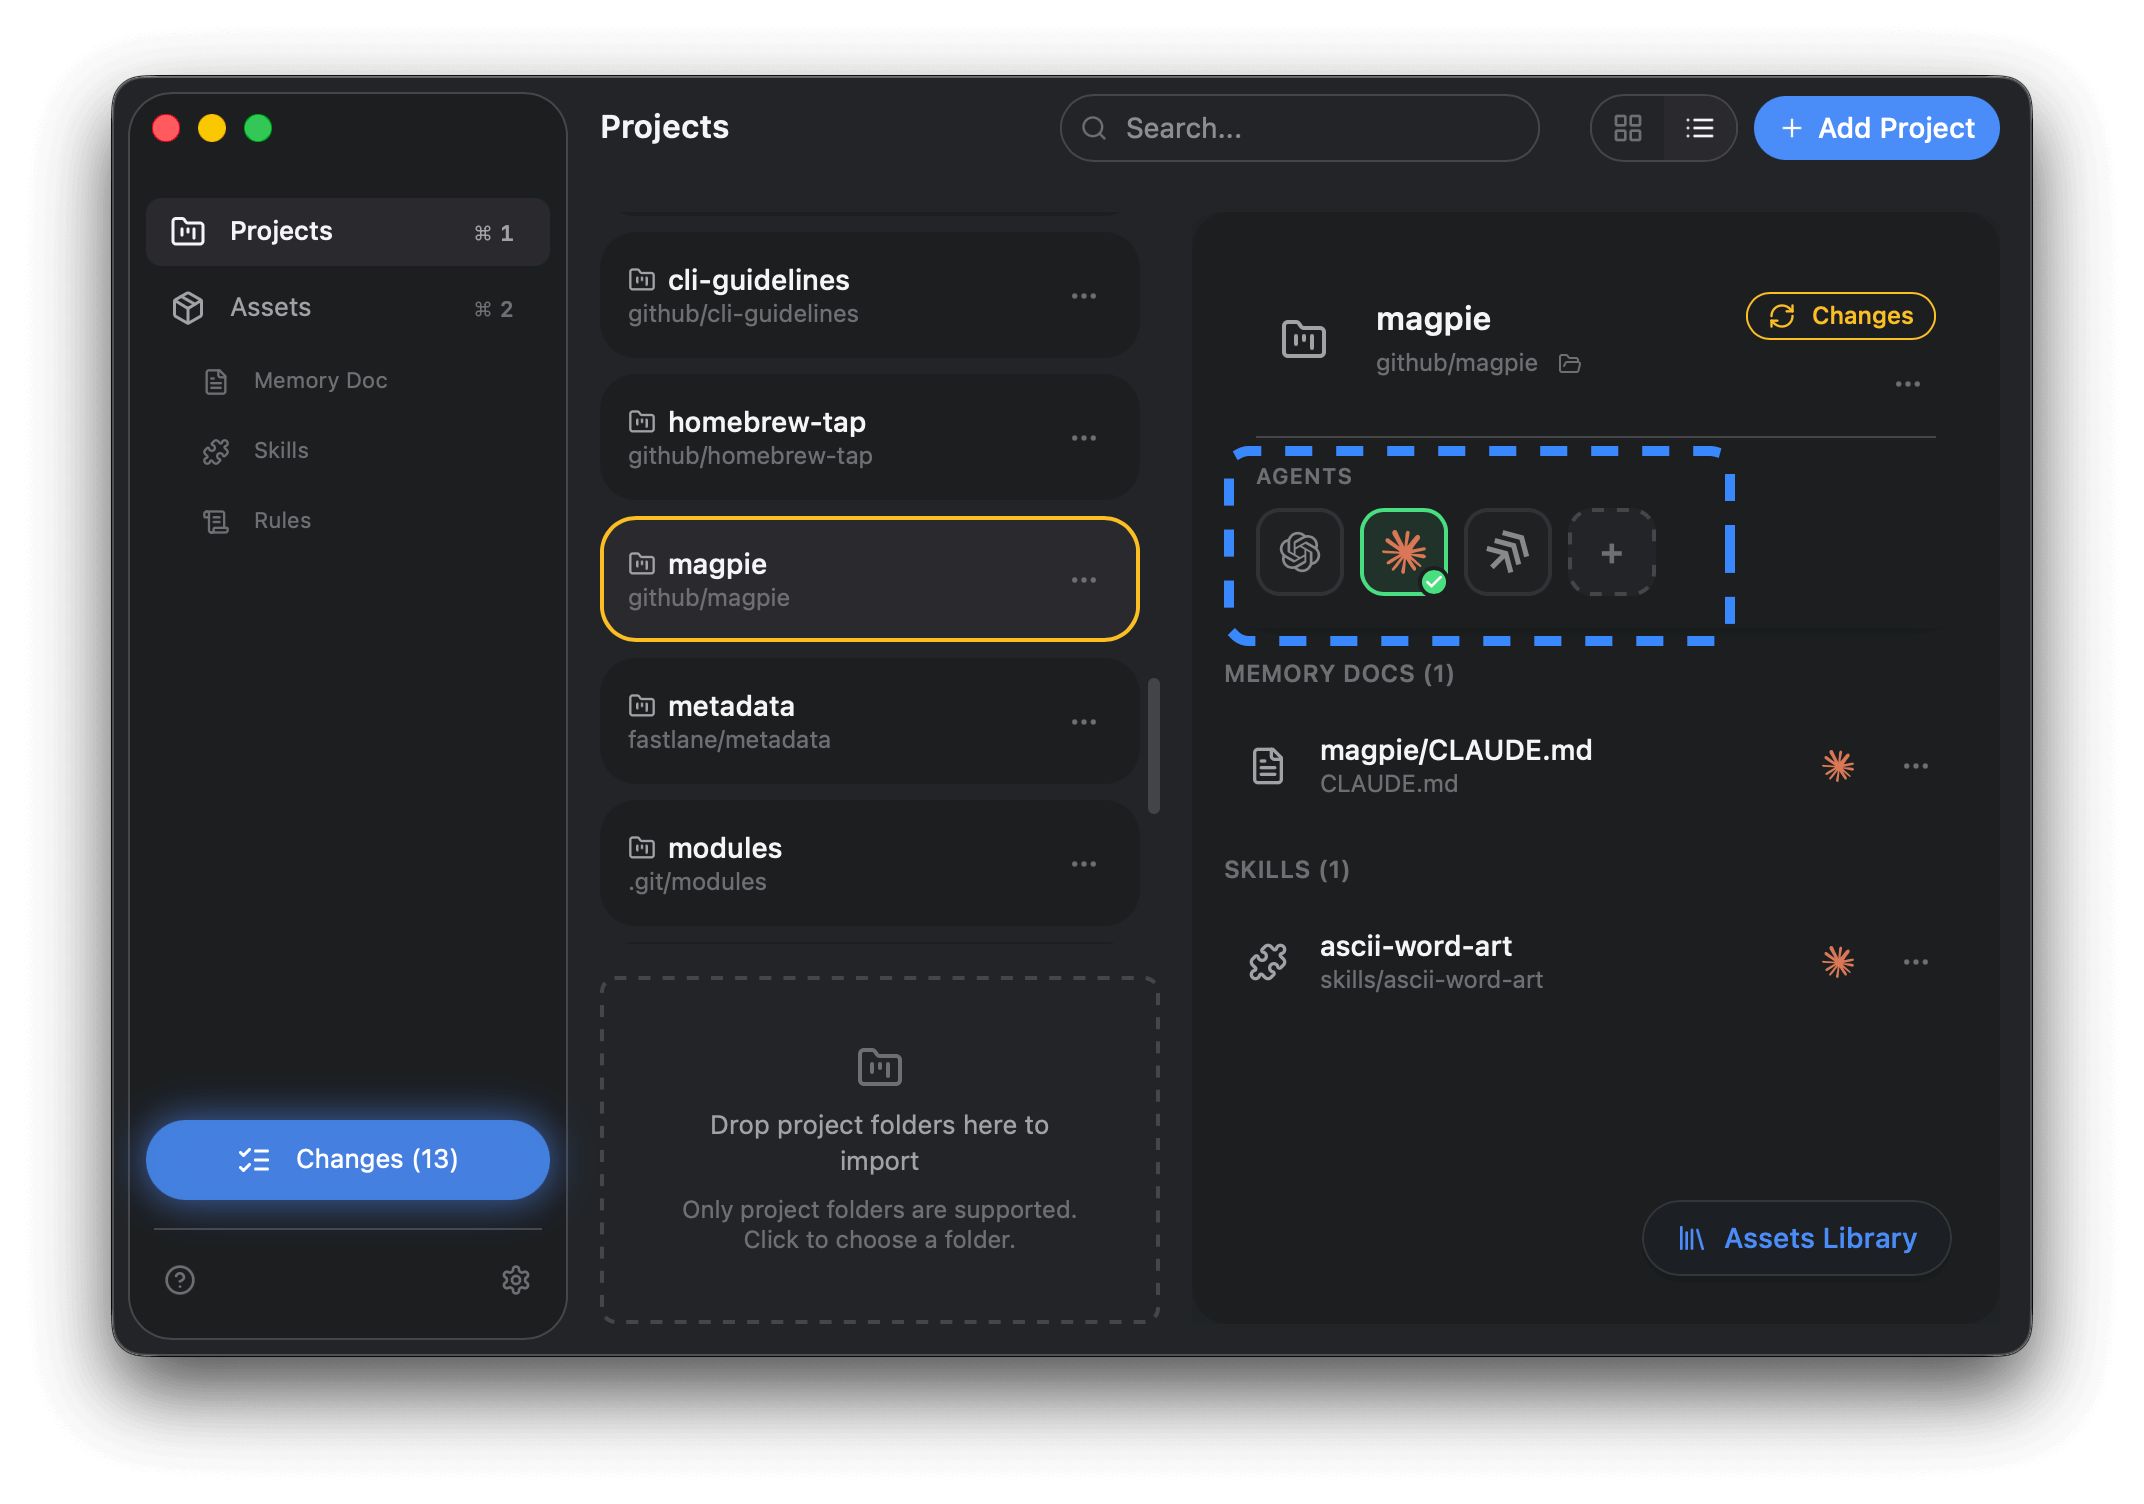Select Projects in the sidebar

coord(280,231)
